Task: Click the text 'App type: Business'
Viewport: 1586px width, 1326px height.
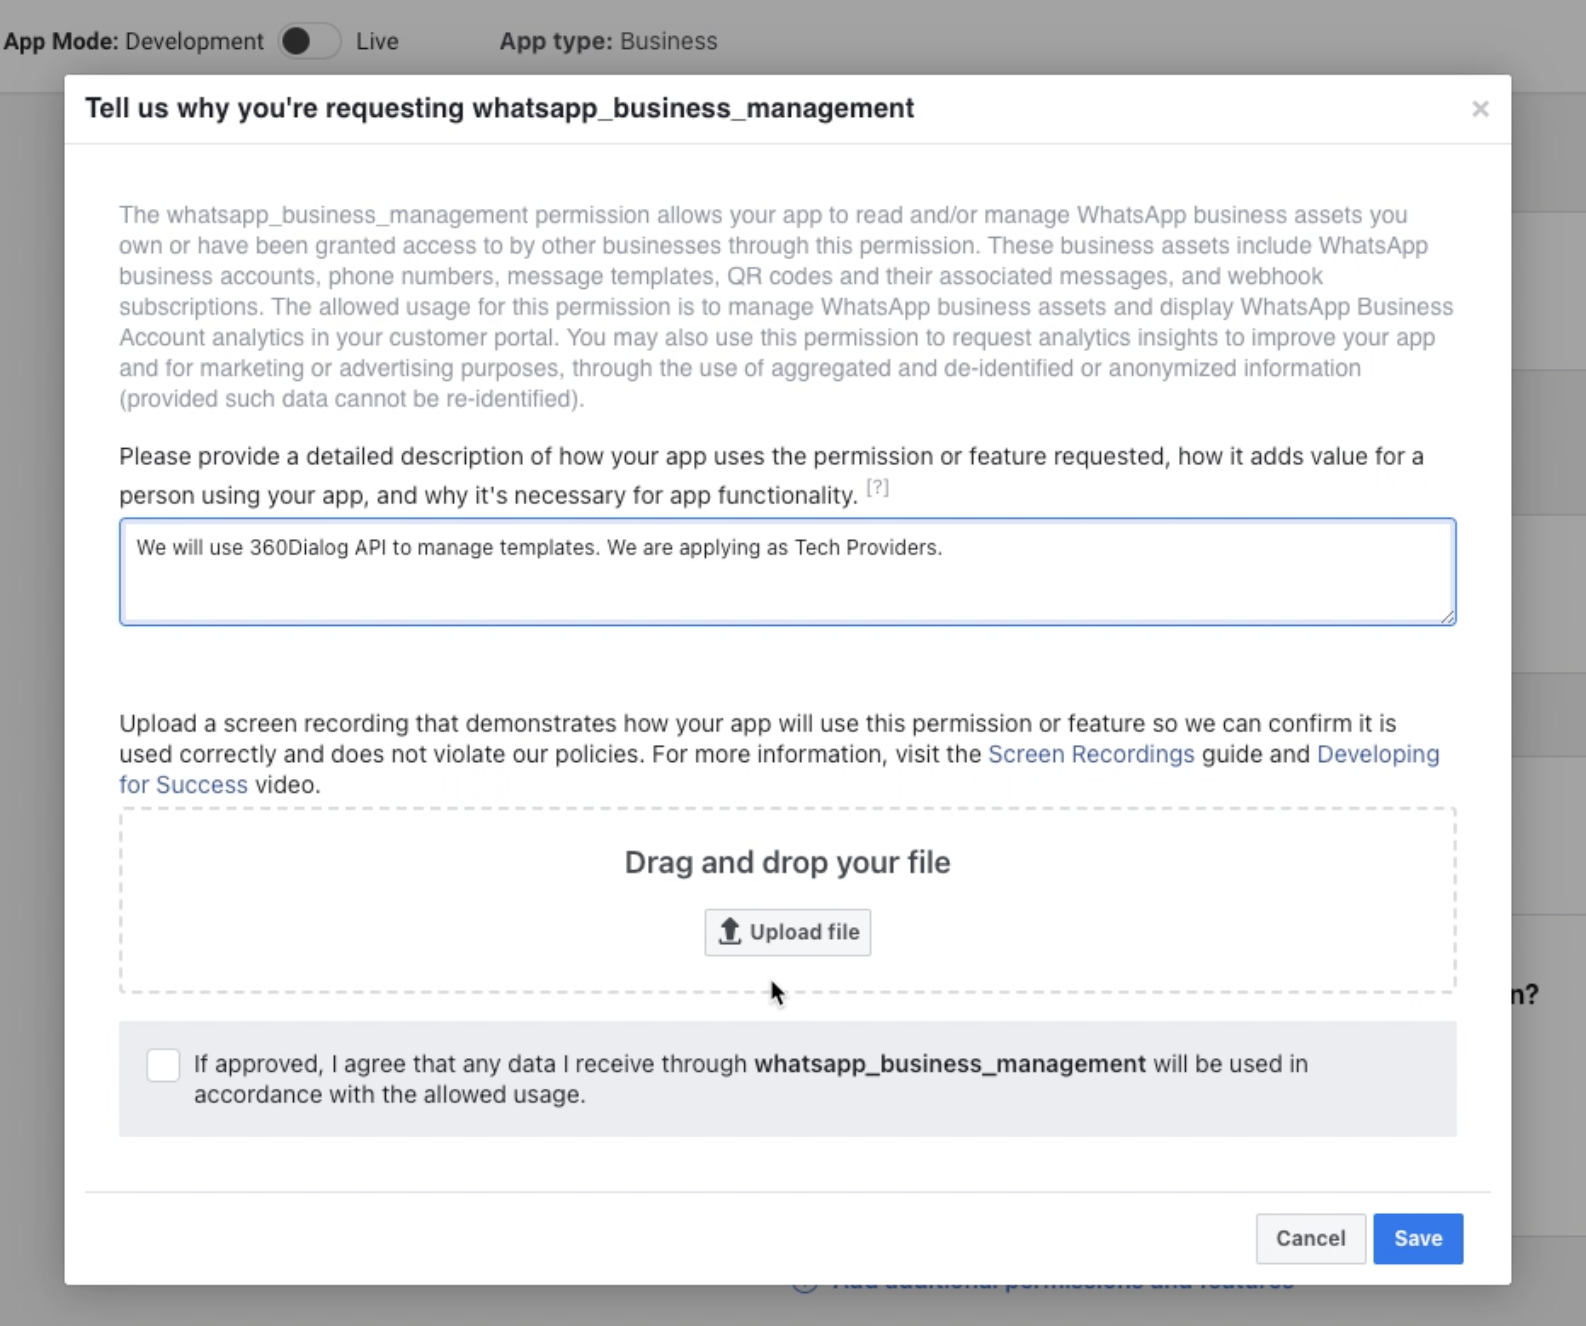Action: pos(608,41)
